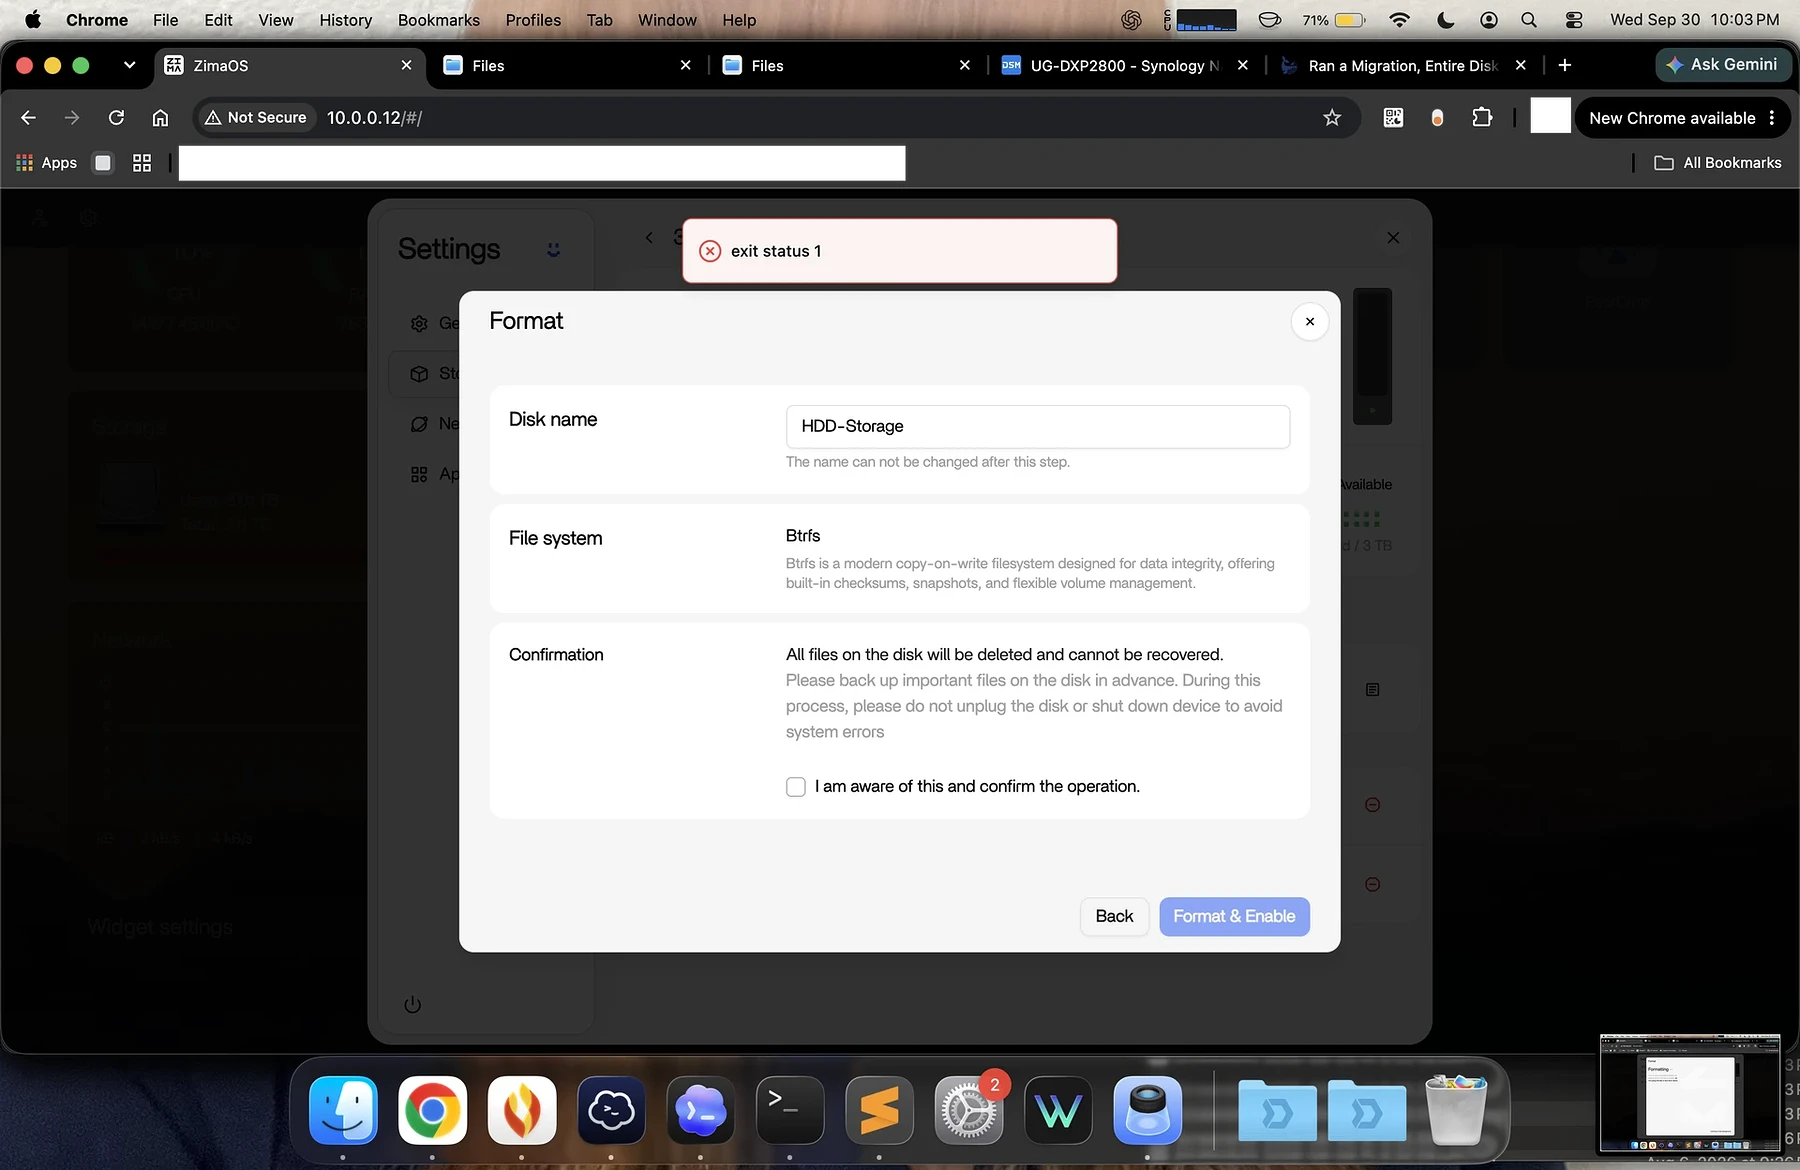The height and width of the screenshot is (1170, 1800).
Task: Open All Bookmarks folder
Action: [1718, 163]
